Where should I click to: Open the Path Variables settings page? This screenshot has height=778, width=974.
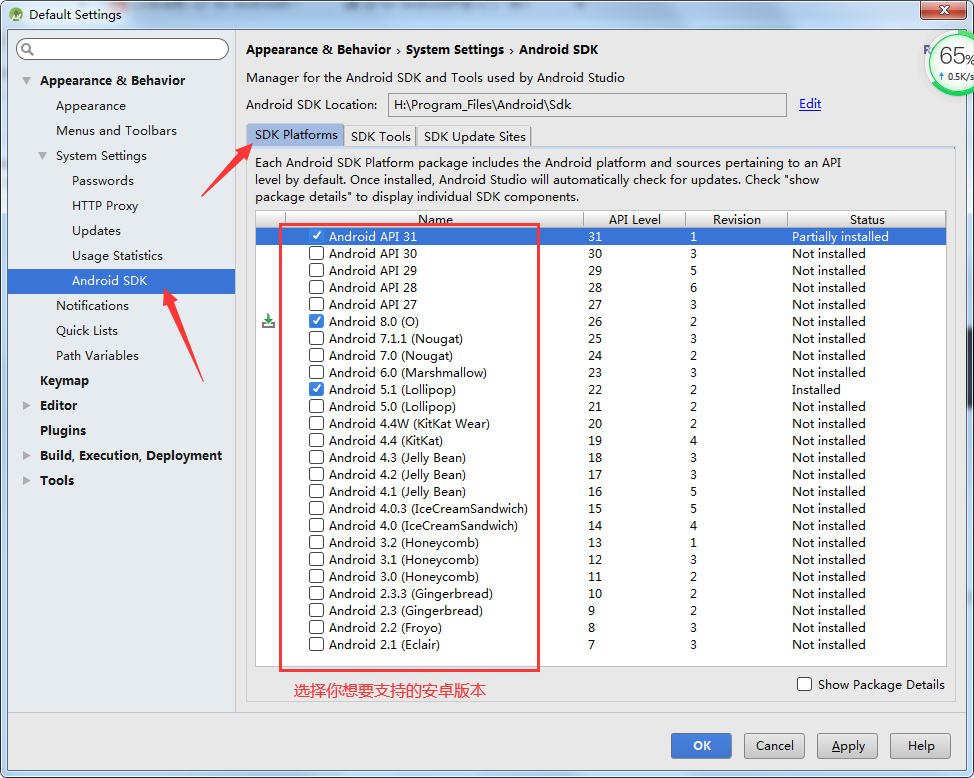(x=97, y=355)
